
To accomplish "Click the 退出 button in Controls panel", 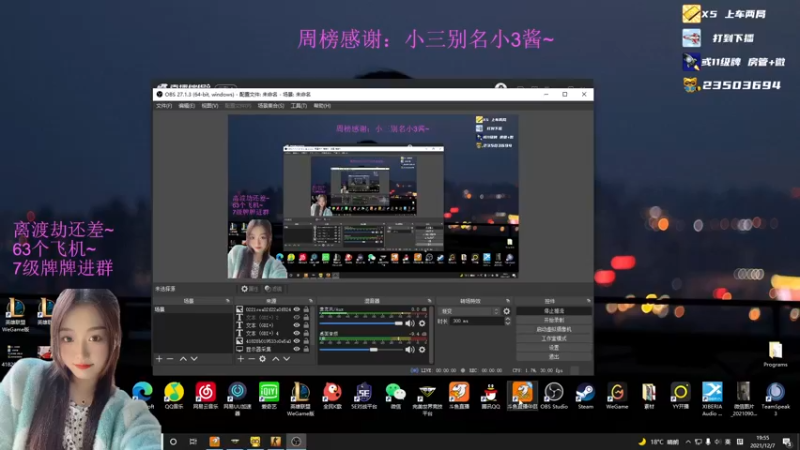I will point(554,357).
